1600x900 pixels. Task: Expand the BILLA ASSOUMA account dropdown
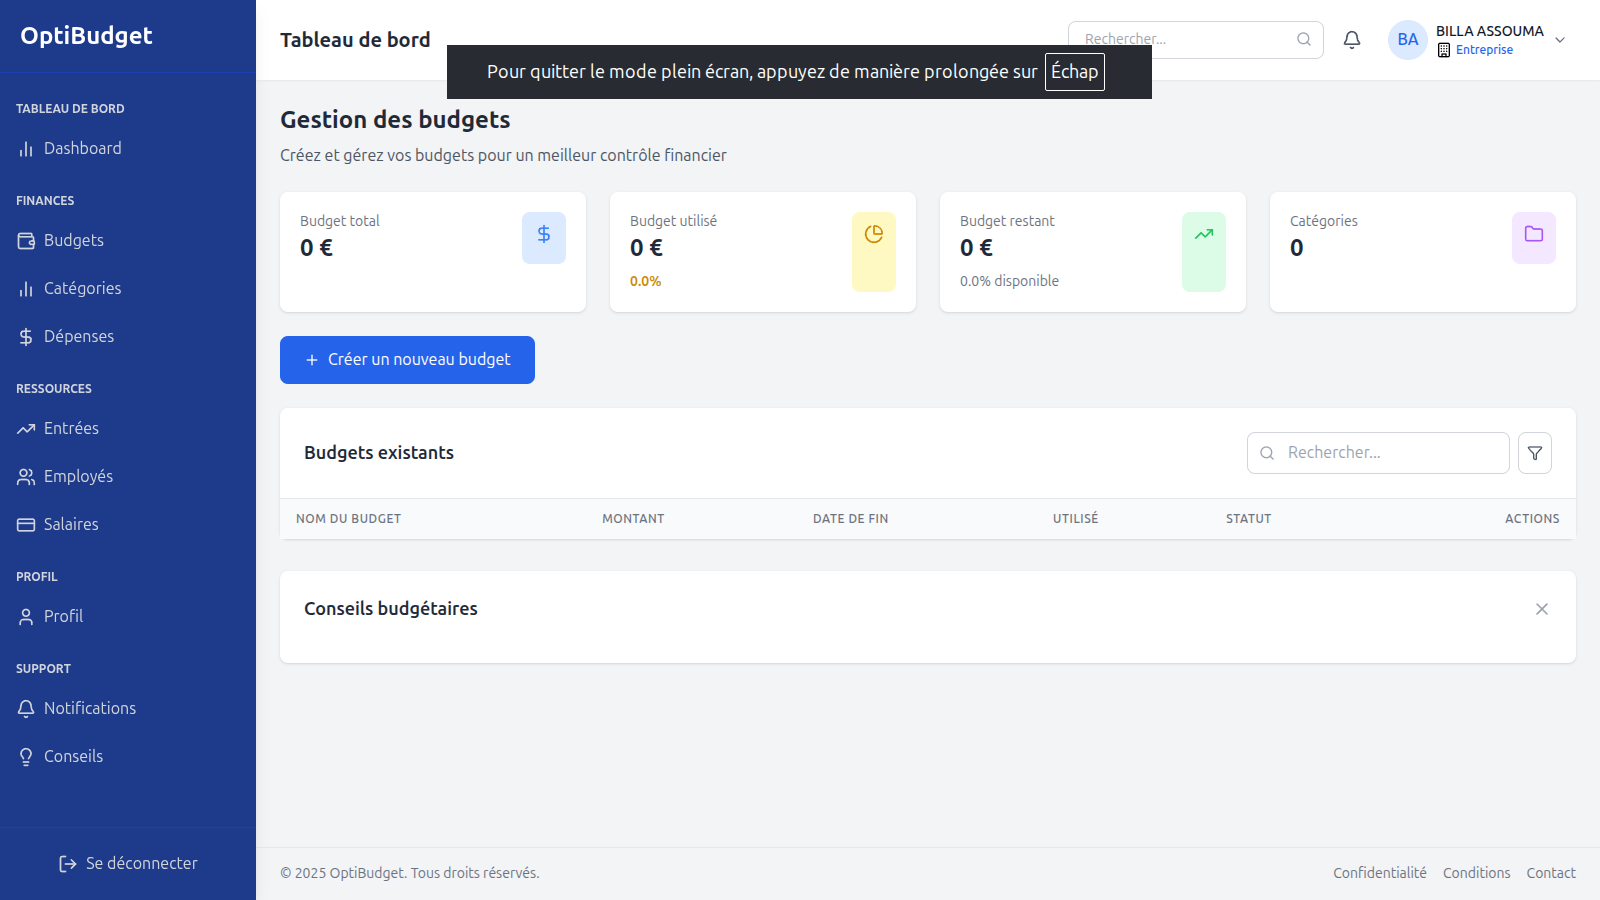(1560, 40)
